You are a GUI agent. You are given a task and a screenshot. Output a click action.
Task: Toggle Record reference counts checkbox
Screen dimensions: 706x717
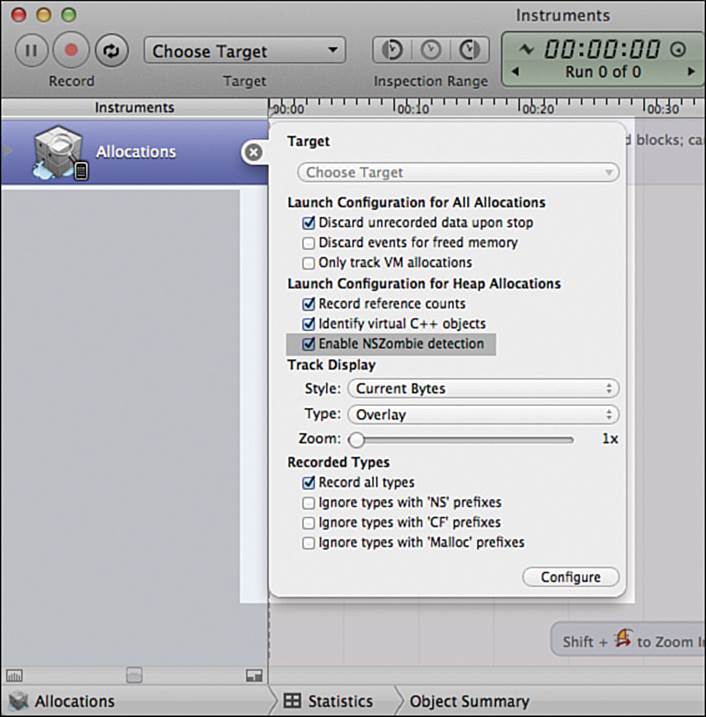(309, 304)
